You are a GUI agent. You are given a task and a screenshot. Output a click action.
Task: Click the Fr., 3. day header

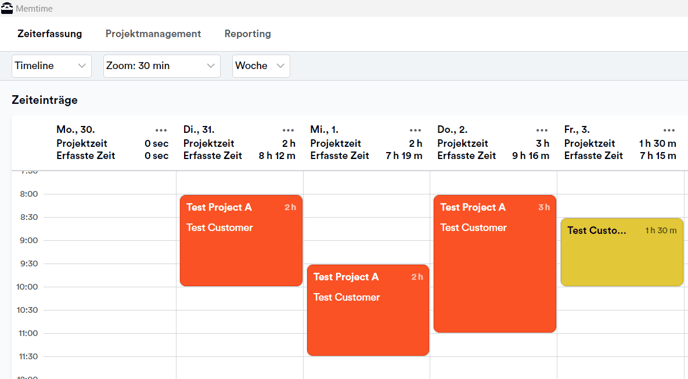pyautogui.click(x=577, y=130)
